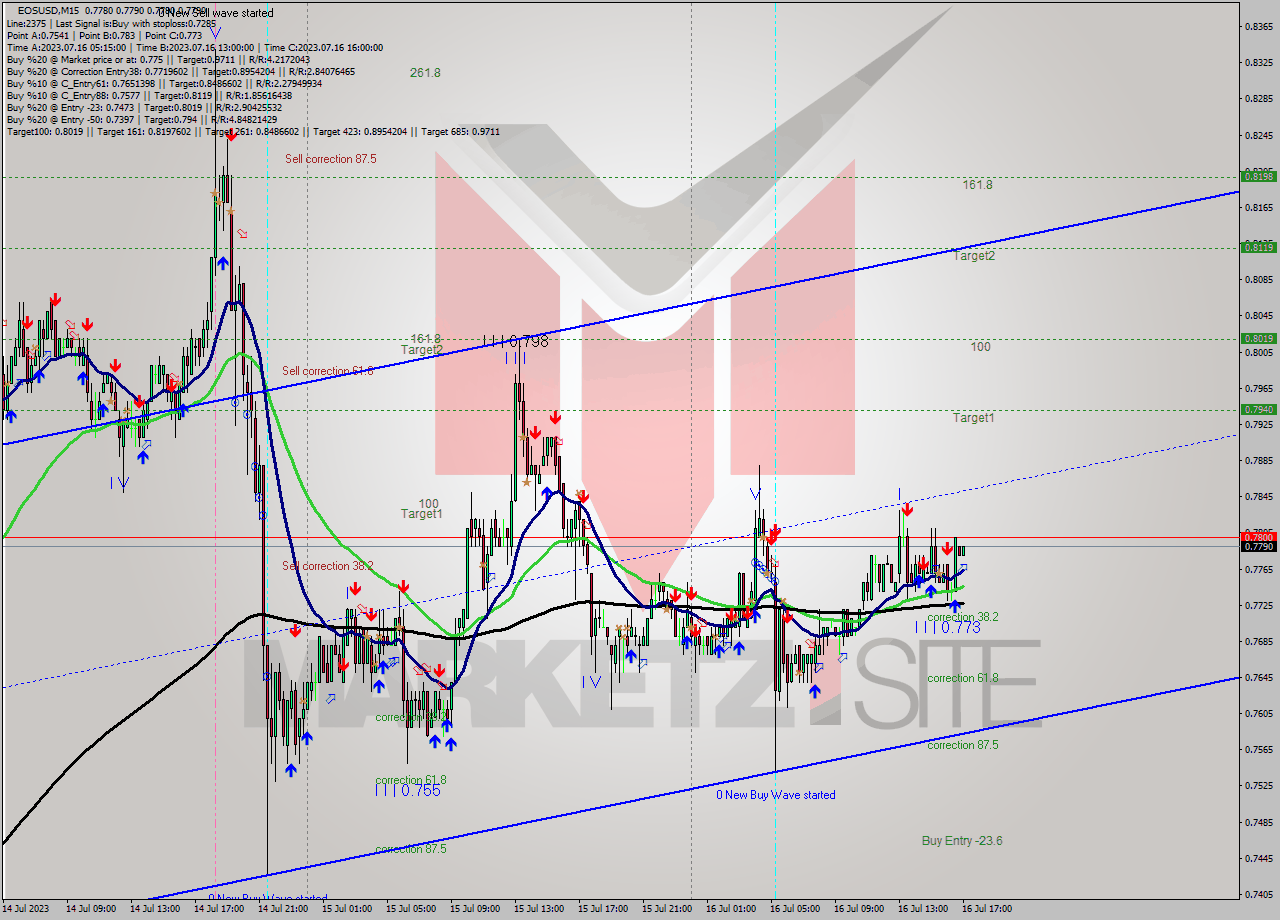1280x920 pixels.
Task: Click the 'I I I 0.755' wave label
Action: 408,790
